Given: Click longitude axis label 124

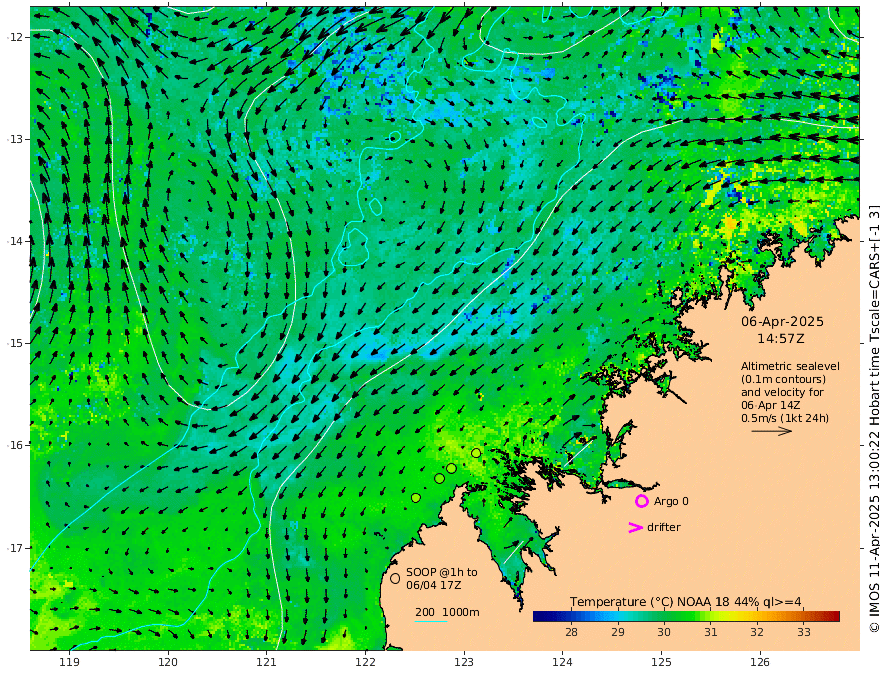Looking at the screenshot, I should coord(562,662).
